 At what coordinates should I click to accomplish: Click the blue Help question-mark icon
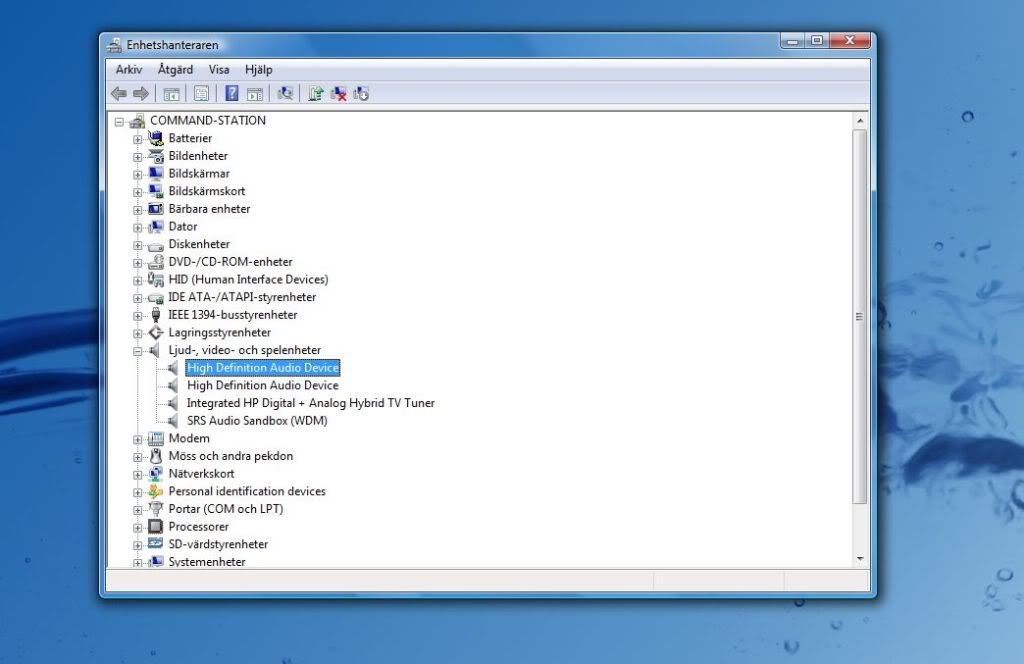pos(232,93)
